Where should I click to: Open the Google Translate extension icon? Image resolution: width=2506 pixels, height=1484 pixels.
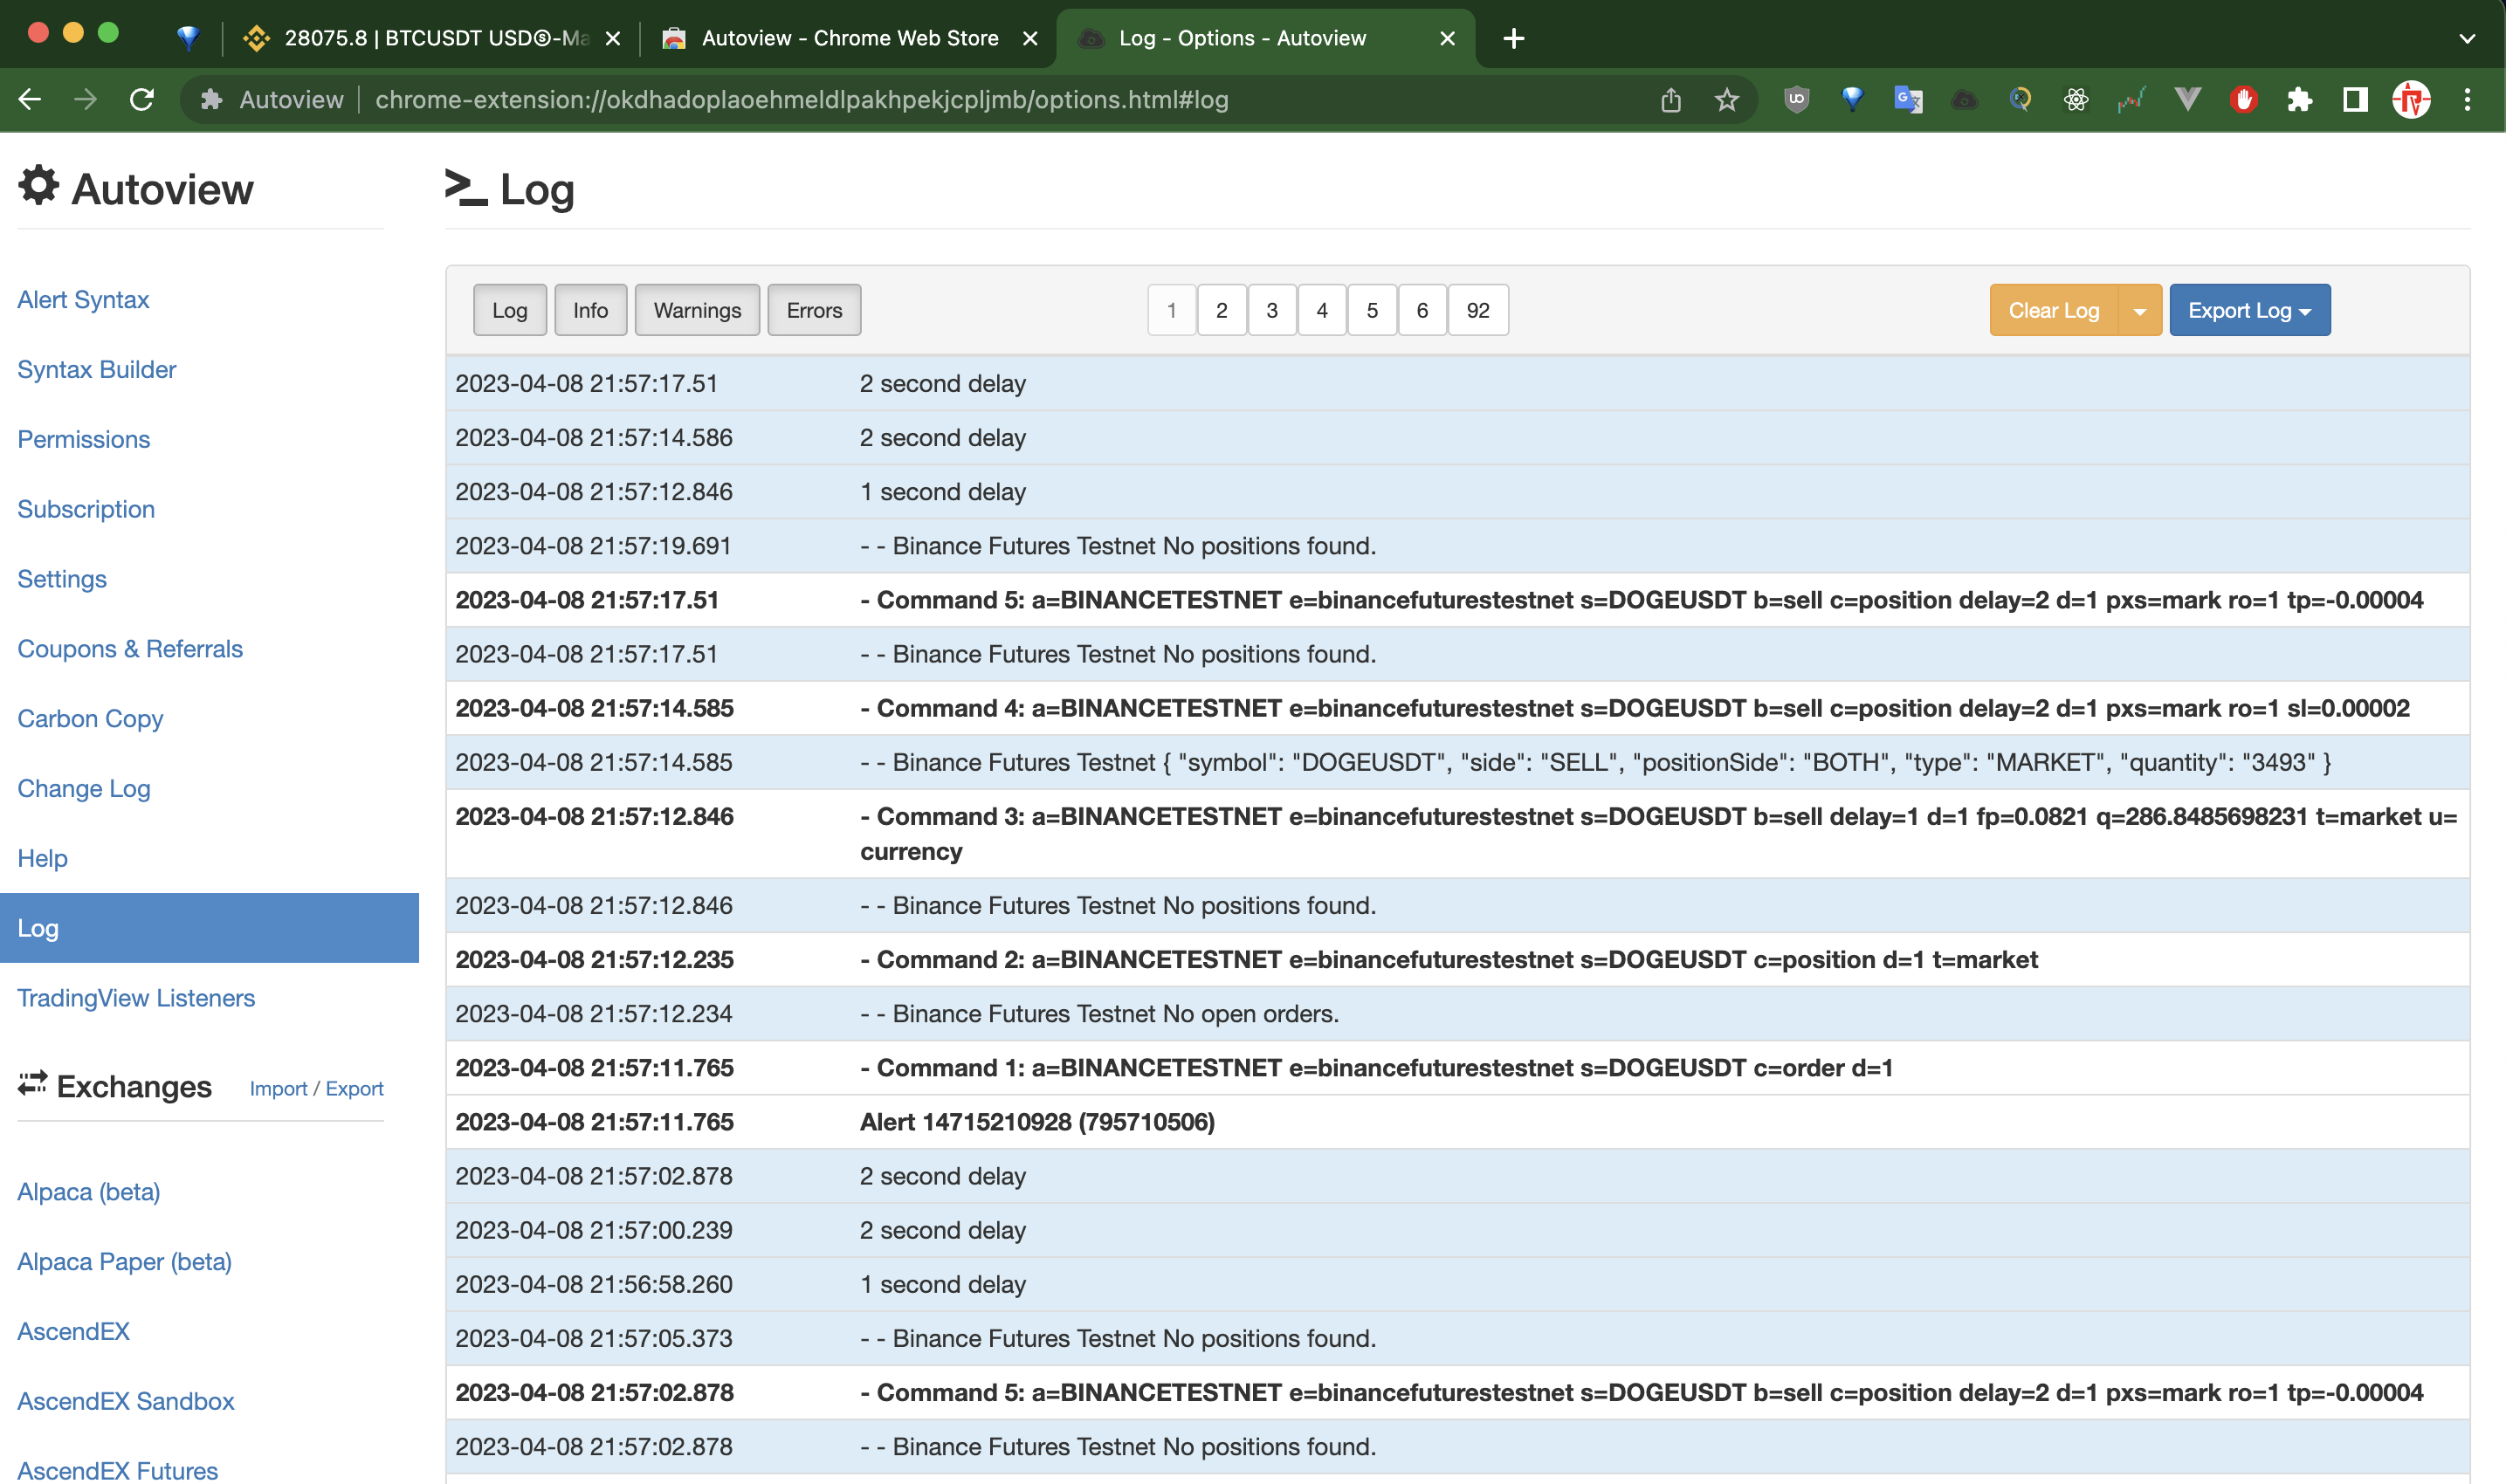1908,99
